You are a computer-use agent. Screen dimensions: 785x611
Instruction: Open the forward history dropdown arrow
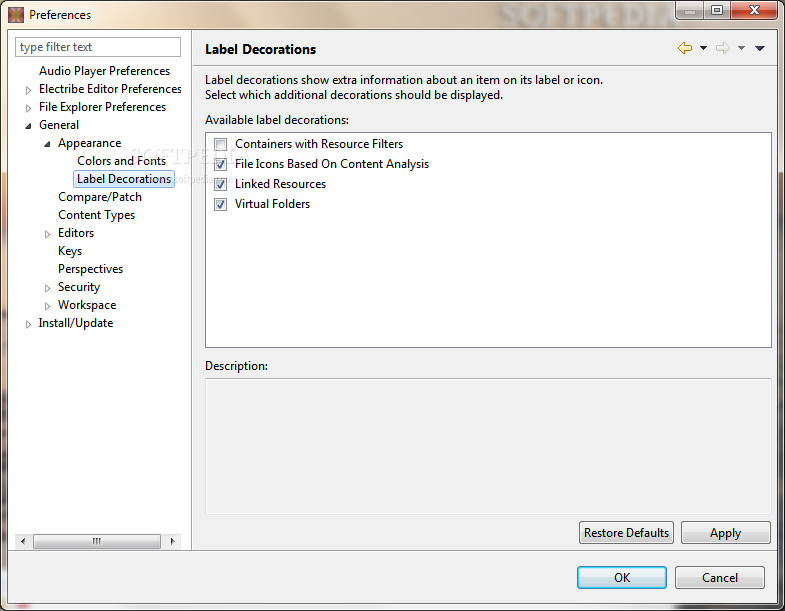click(741, 48)
